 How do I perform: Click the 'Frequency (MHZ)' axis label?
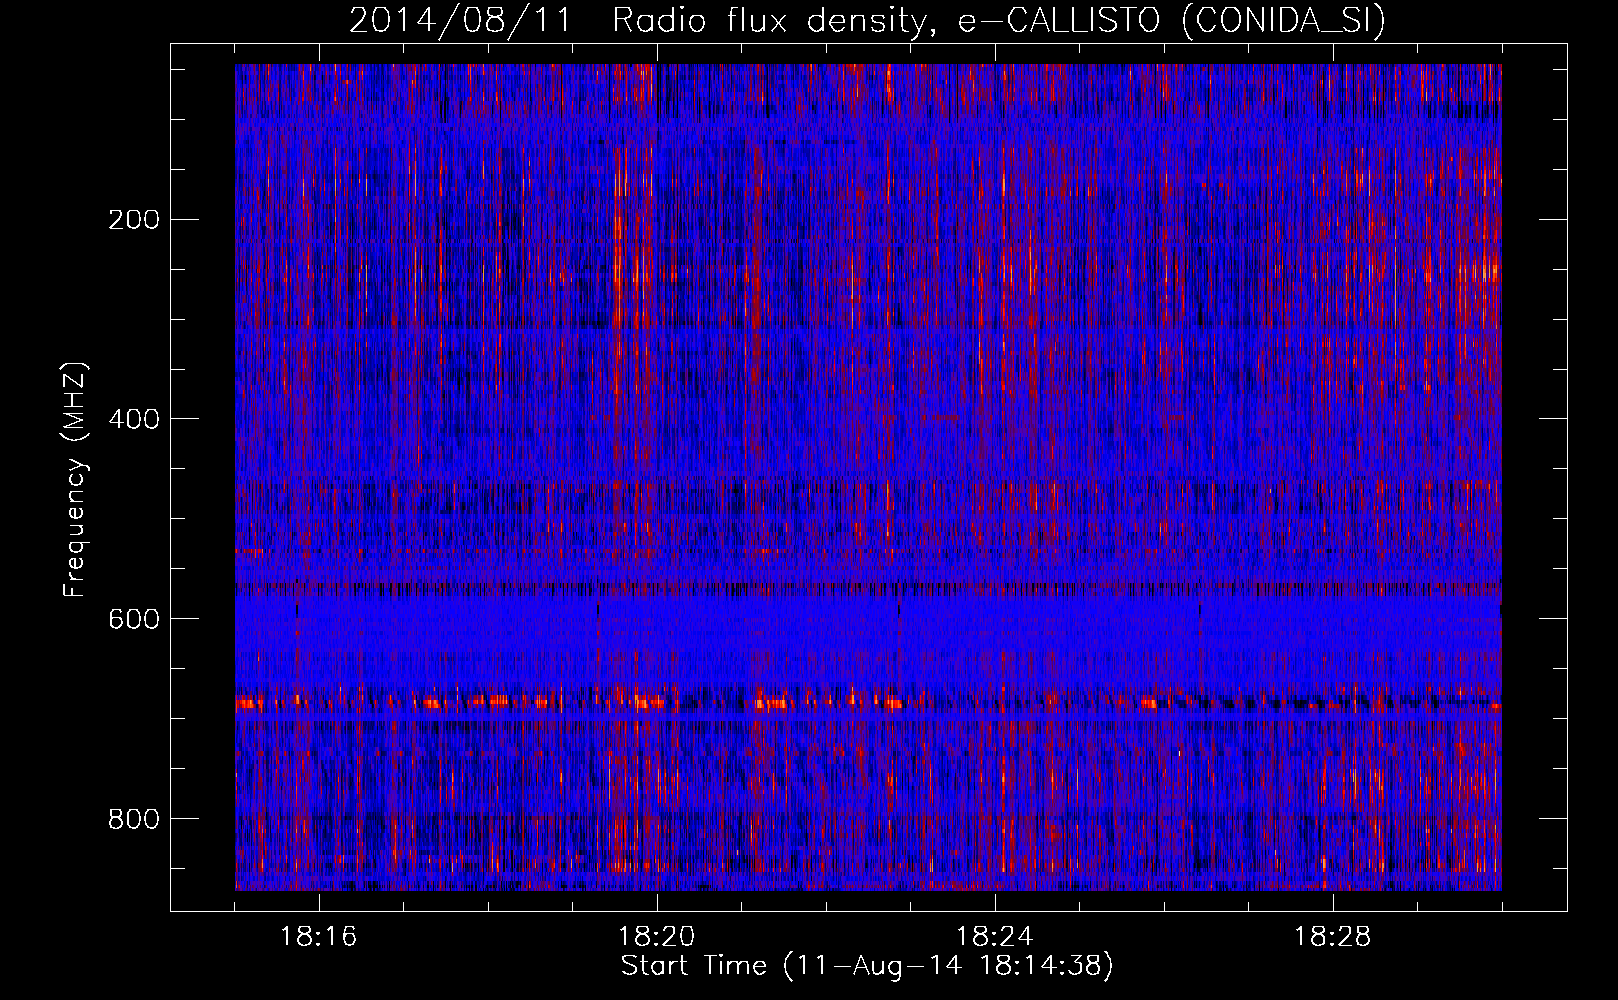75,480
